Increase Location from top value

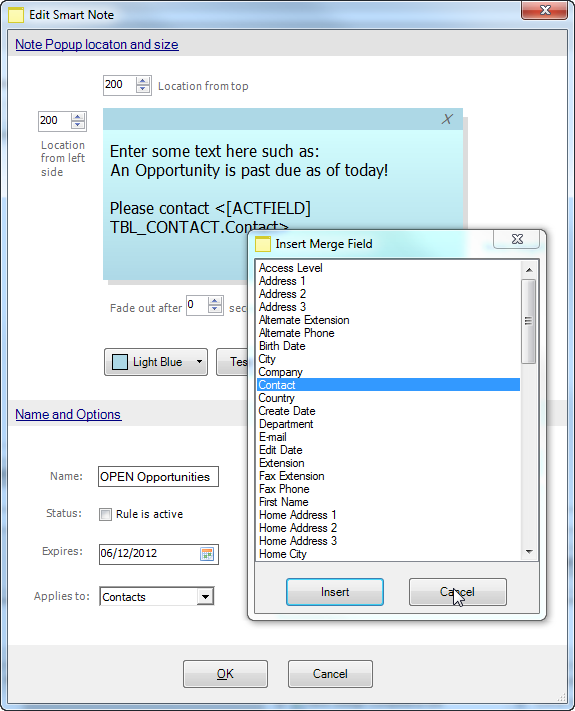coord(143,81)
